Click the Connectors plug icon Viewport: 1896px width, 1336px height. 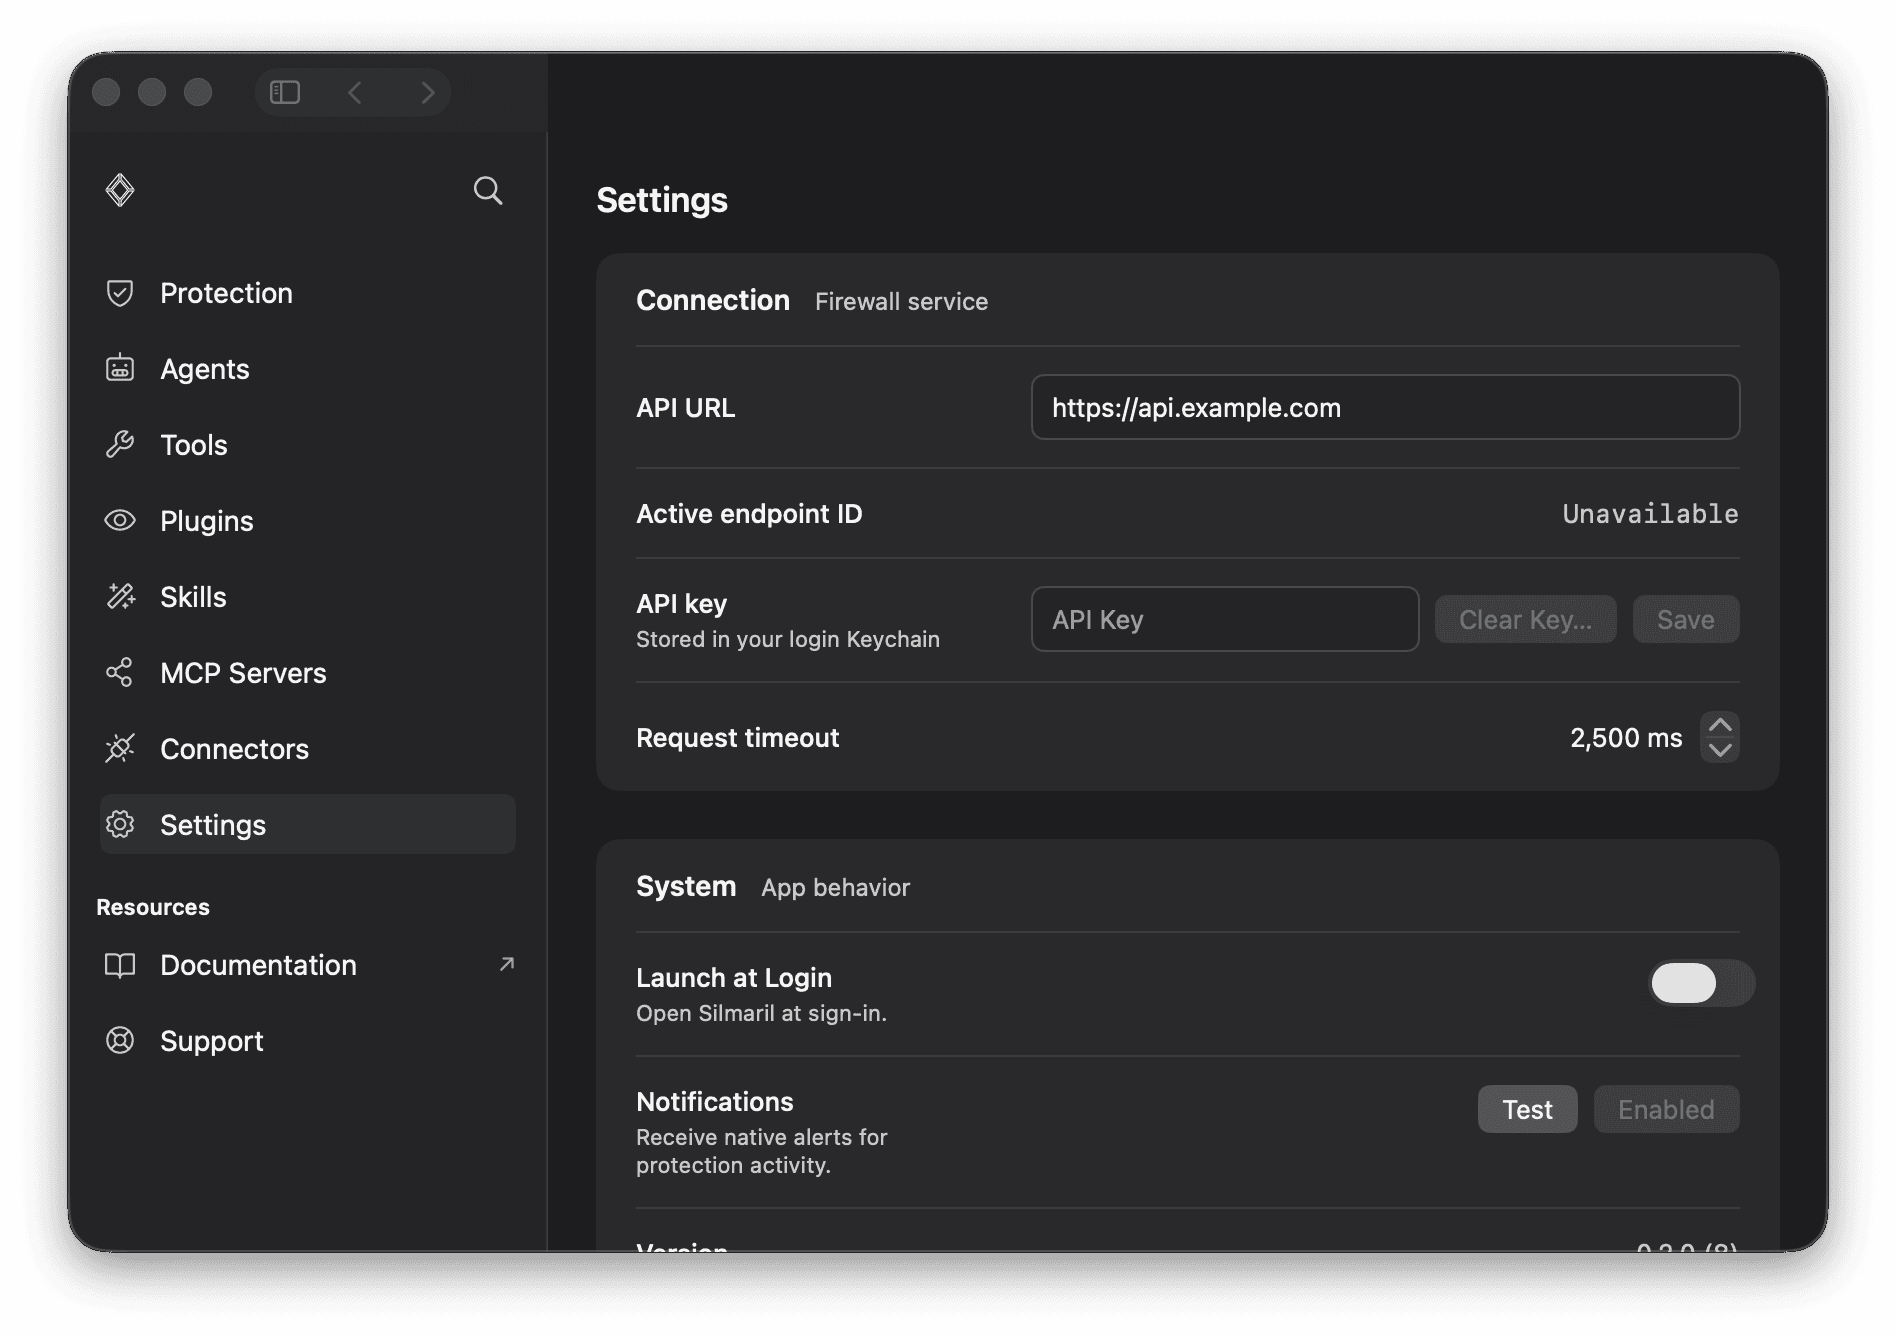pyautogui.click(x=120, y=748)
